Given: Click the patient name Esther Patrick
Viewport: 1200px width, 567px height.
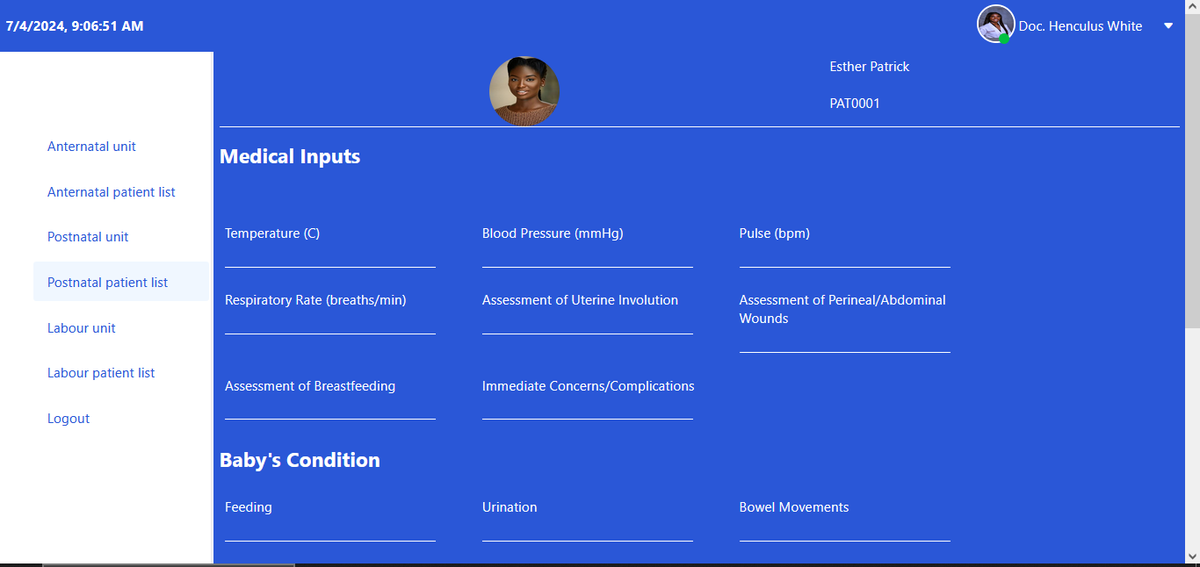Looking at the screenshot, I should [x=870, y=66].
